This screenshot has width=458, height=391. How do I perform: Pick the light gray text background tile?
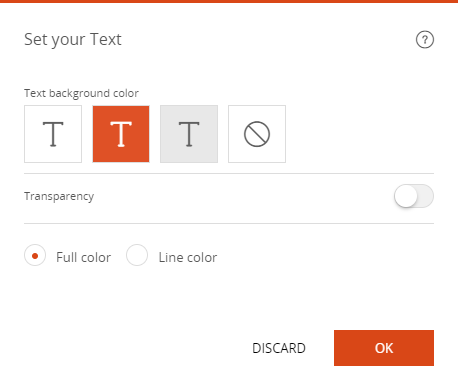point(189,134)
